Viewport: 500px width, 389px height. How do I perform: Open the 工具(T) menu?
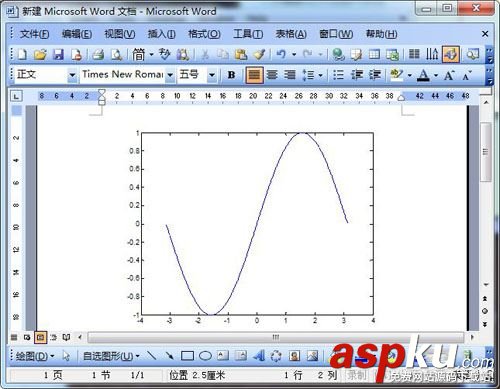pyautogui.click(x=248, y=34)
